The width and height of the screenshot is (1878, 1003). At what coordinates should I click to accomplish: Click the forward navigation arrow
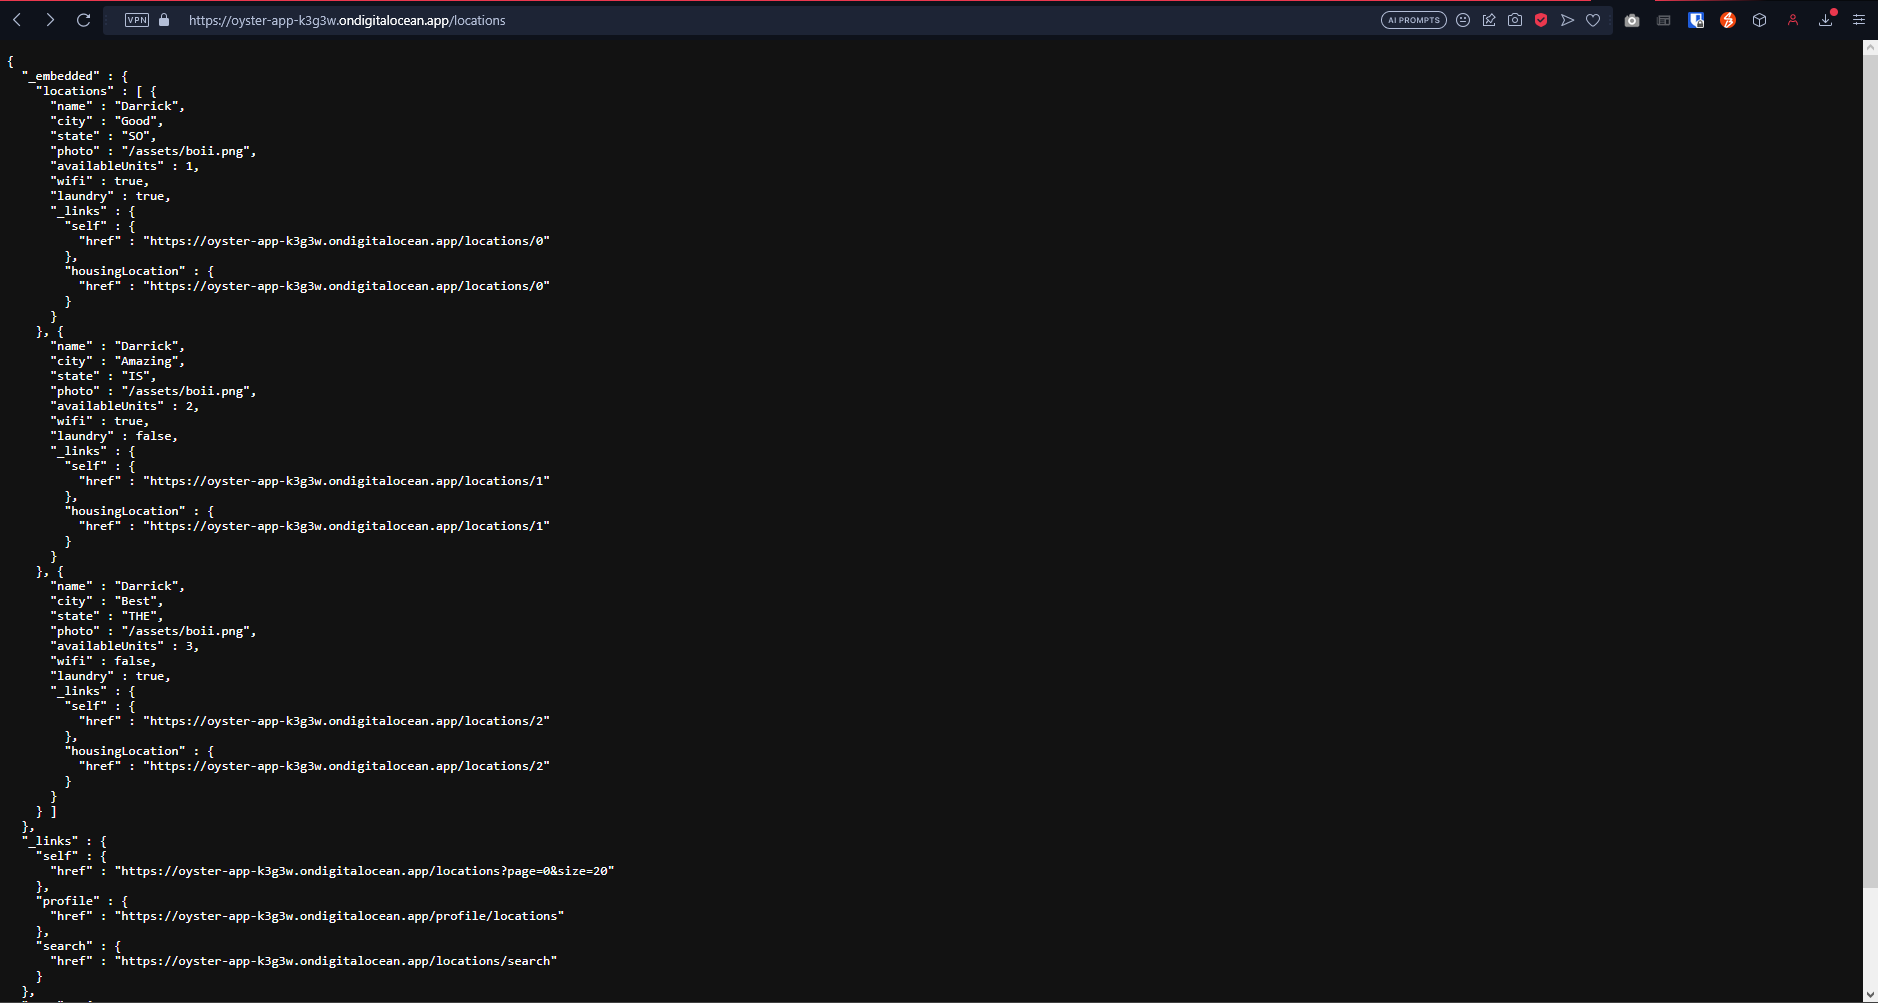pyautogui.click(x=50, y=20)
